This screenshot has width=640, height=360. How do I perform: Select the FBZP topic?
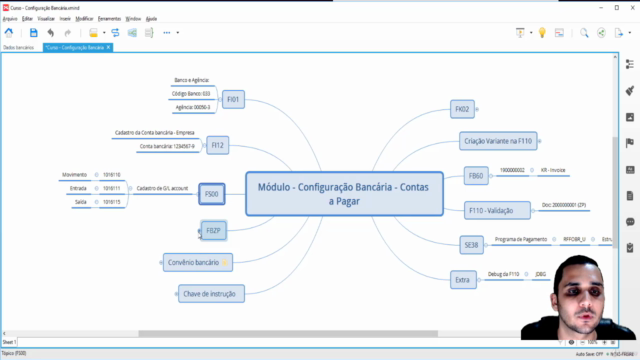coord(213,231)
